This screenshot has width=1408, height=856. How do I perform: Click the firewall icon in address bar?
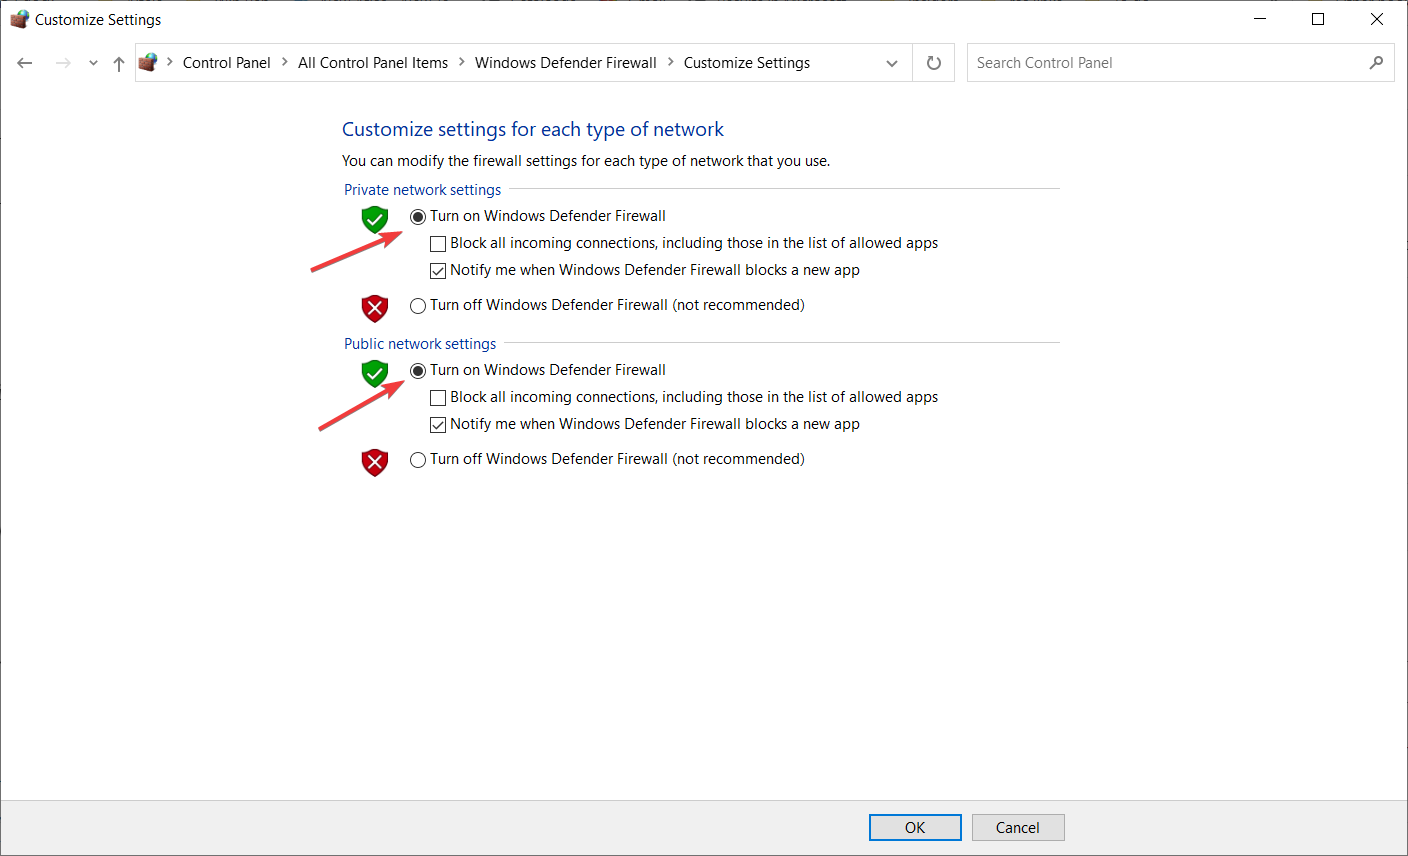149,62
